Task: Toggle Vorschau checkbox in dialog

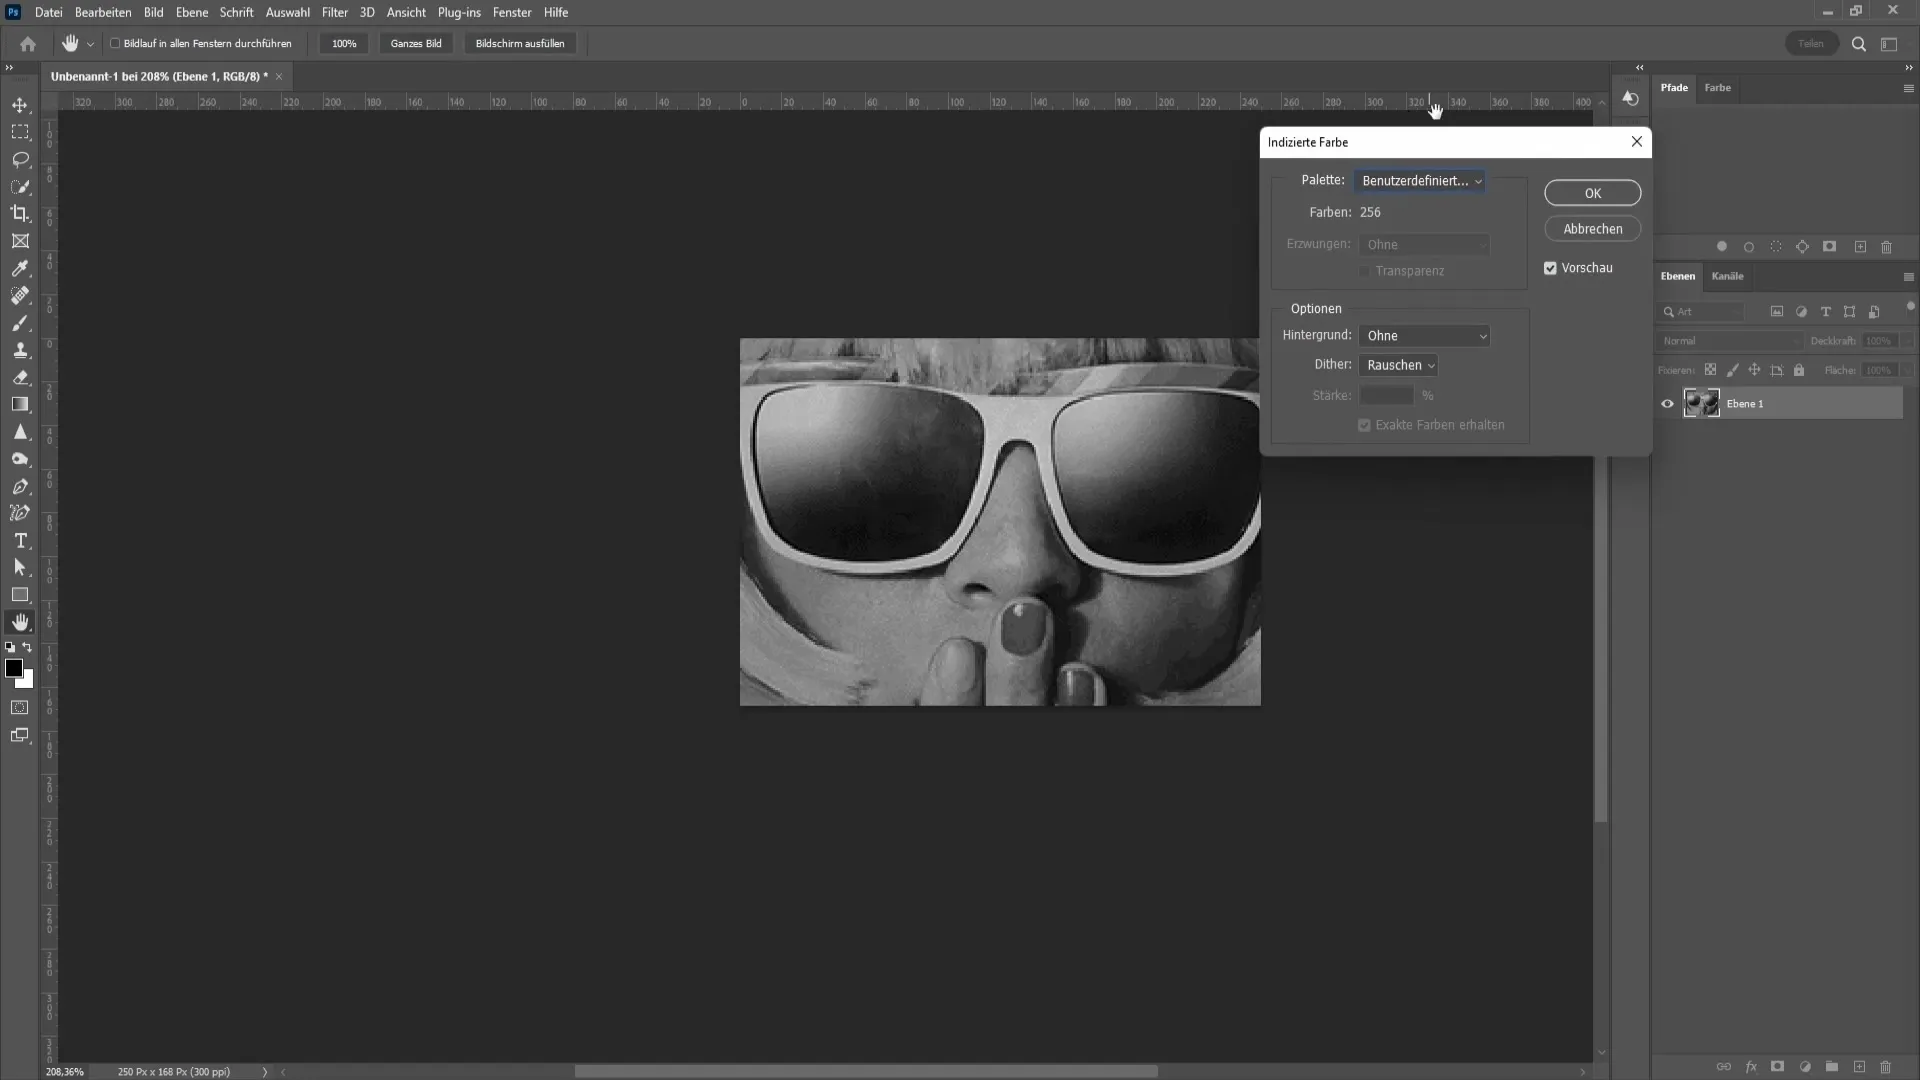Action: [x=1550, y=268]
